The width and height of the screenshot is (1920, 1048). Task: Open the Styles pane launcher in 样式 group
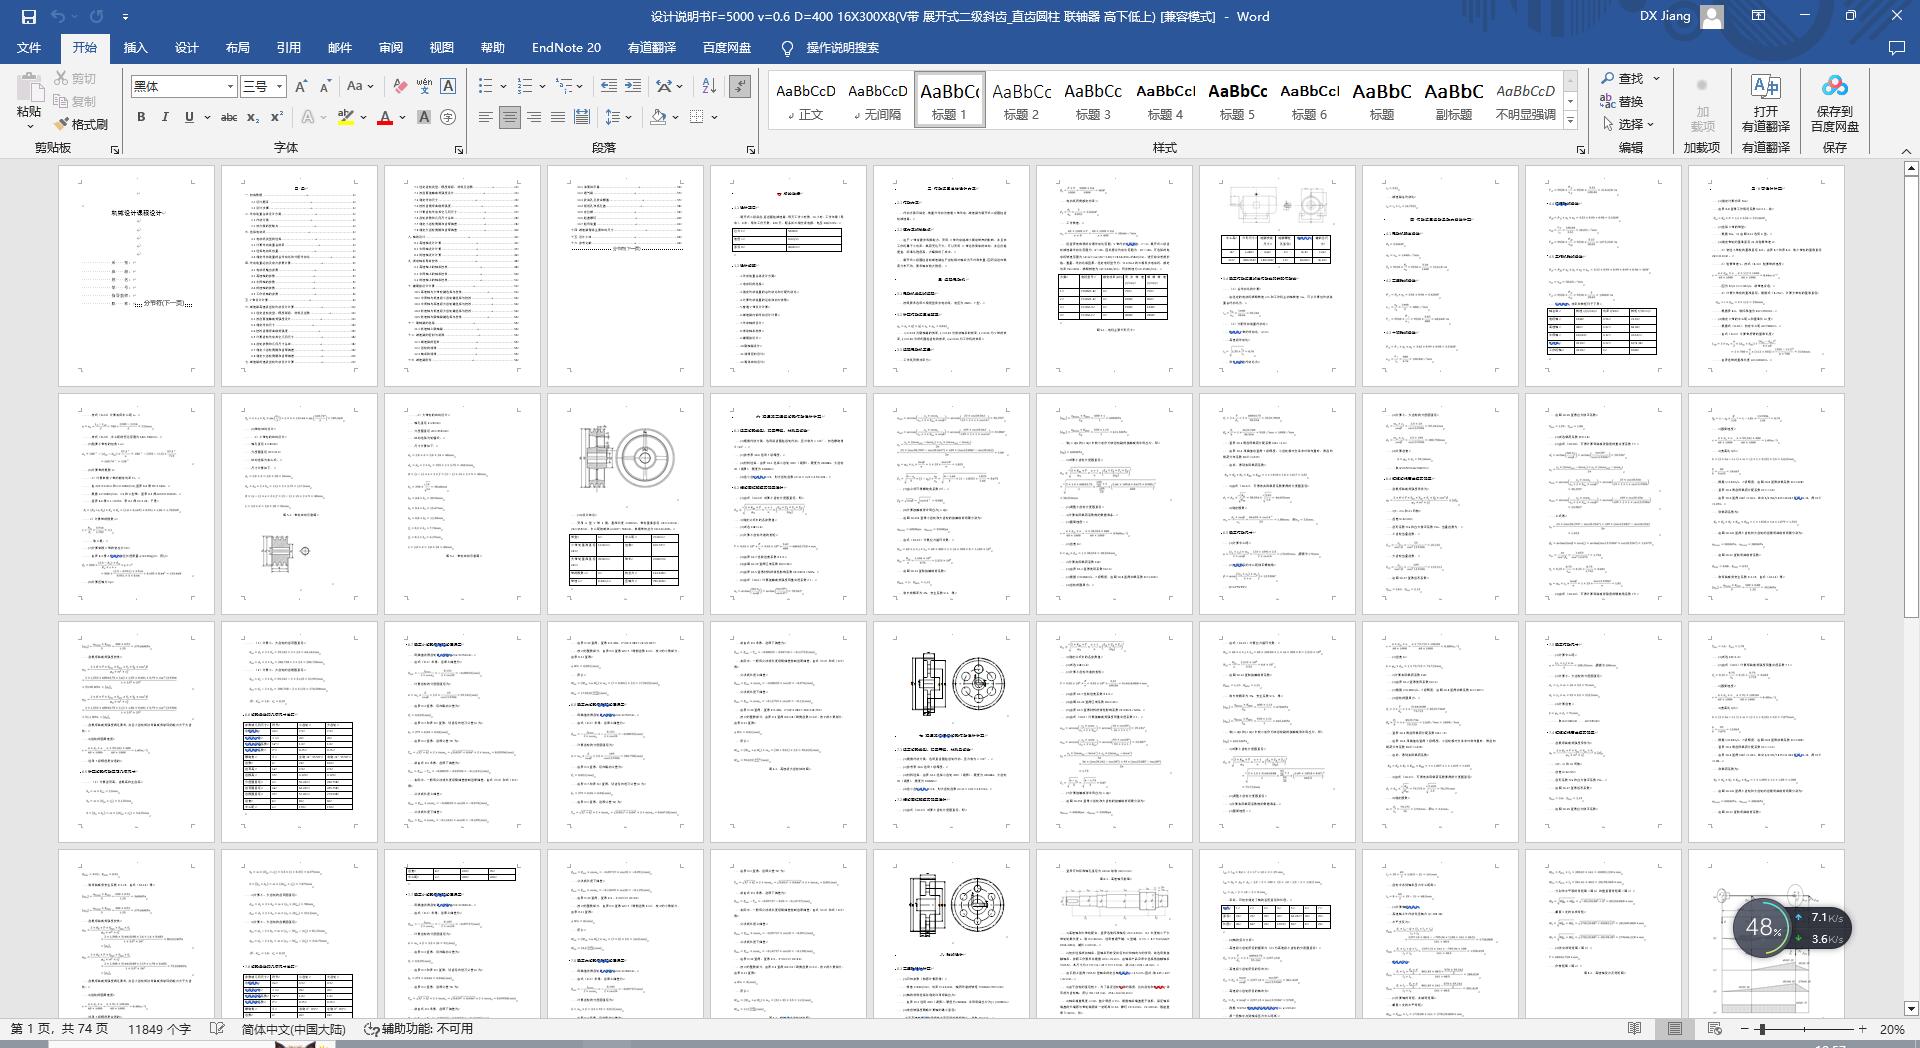[x=1581, y=149]
